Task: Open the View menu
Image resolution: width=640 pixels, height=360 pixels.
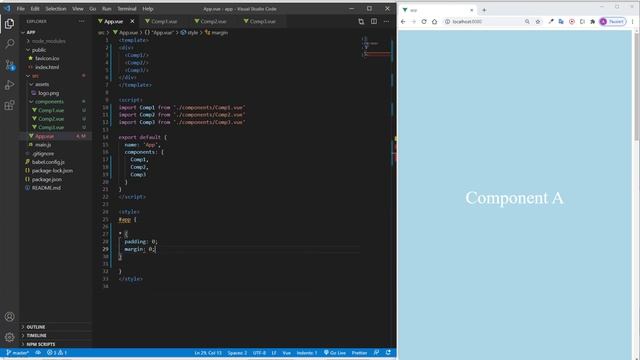Action: [78, 9]
